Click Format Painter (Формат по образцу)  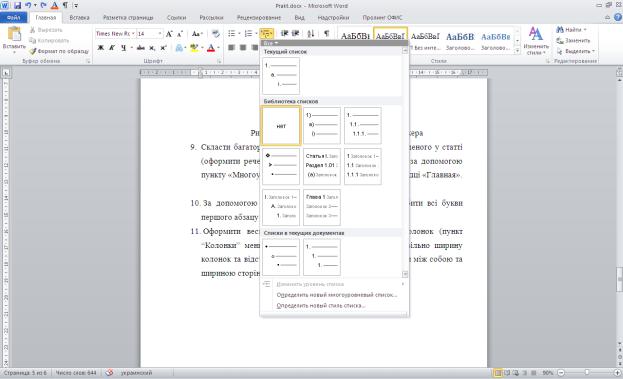tap(59, 51)
